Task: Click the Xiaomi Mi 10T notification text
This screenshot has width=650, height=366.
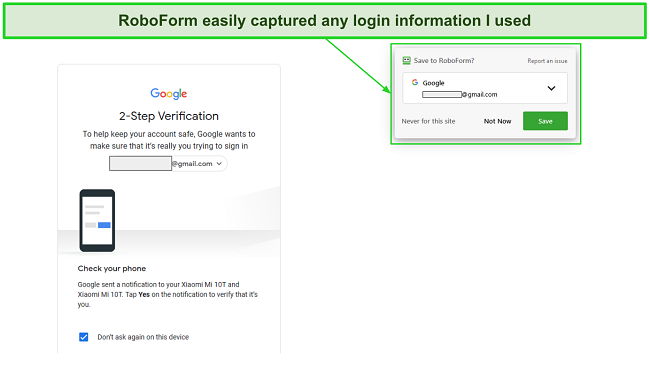Action: [x=167, y=294]
